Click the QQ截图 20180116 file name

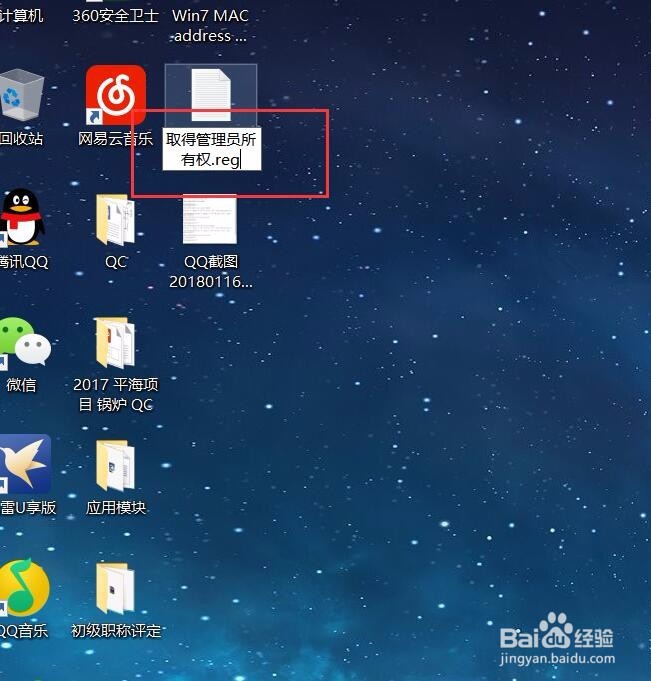click(x=211, y=271)
